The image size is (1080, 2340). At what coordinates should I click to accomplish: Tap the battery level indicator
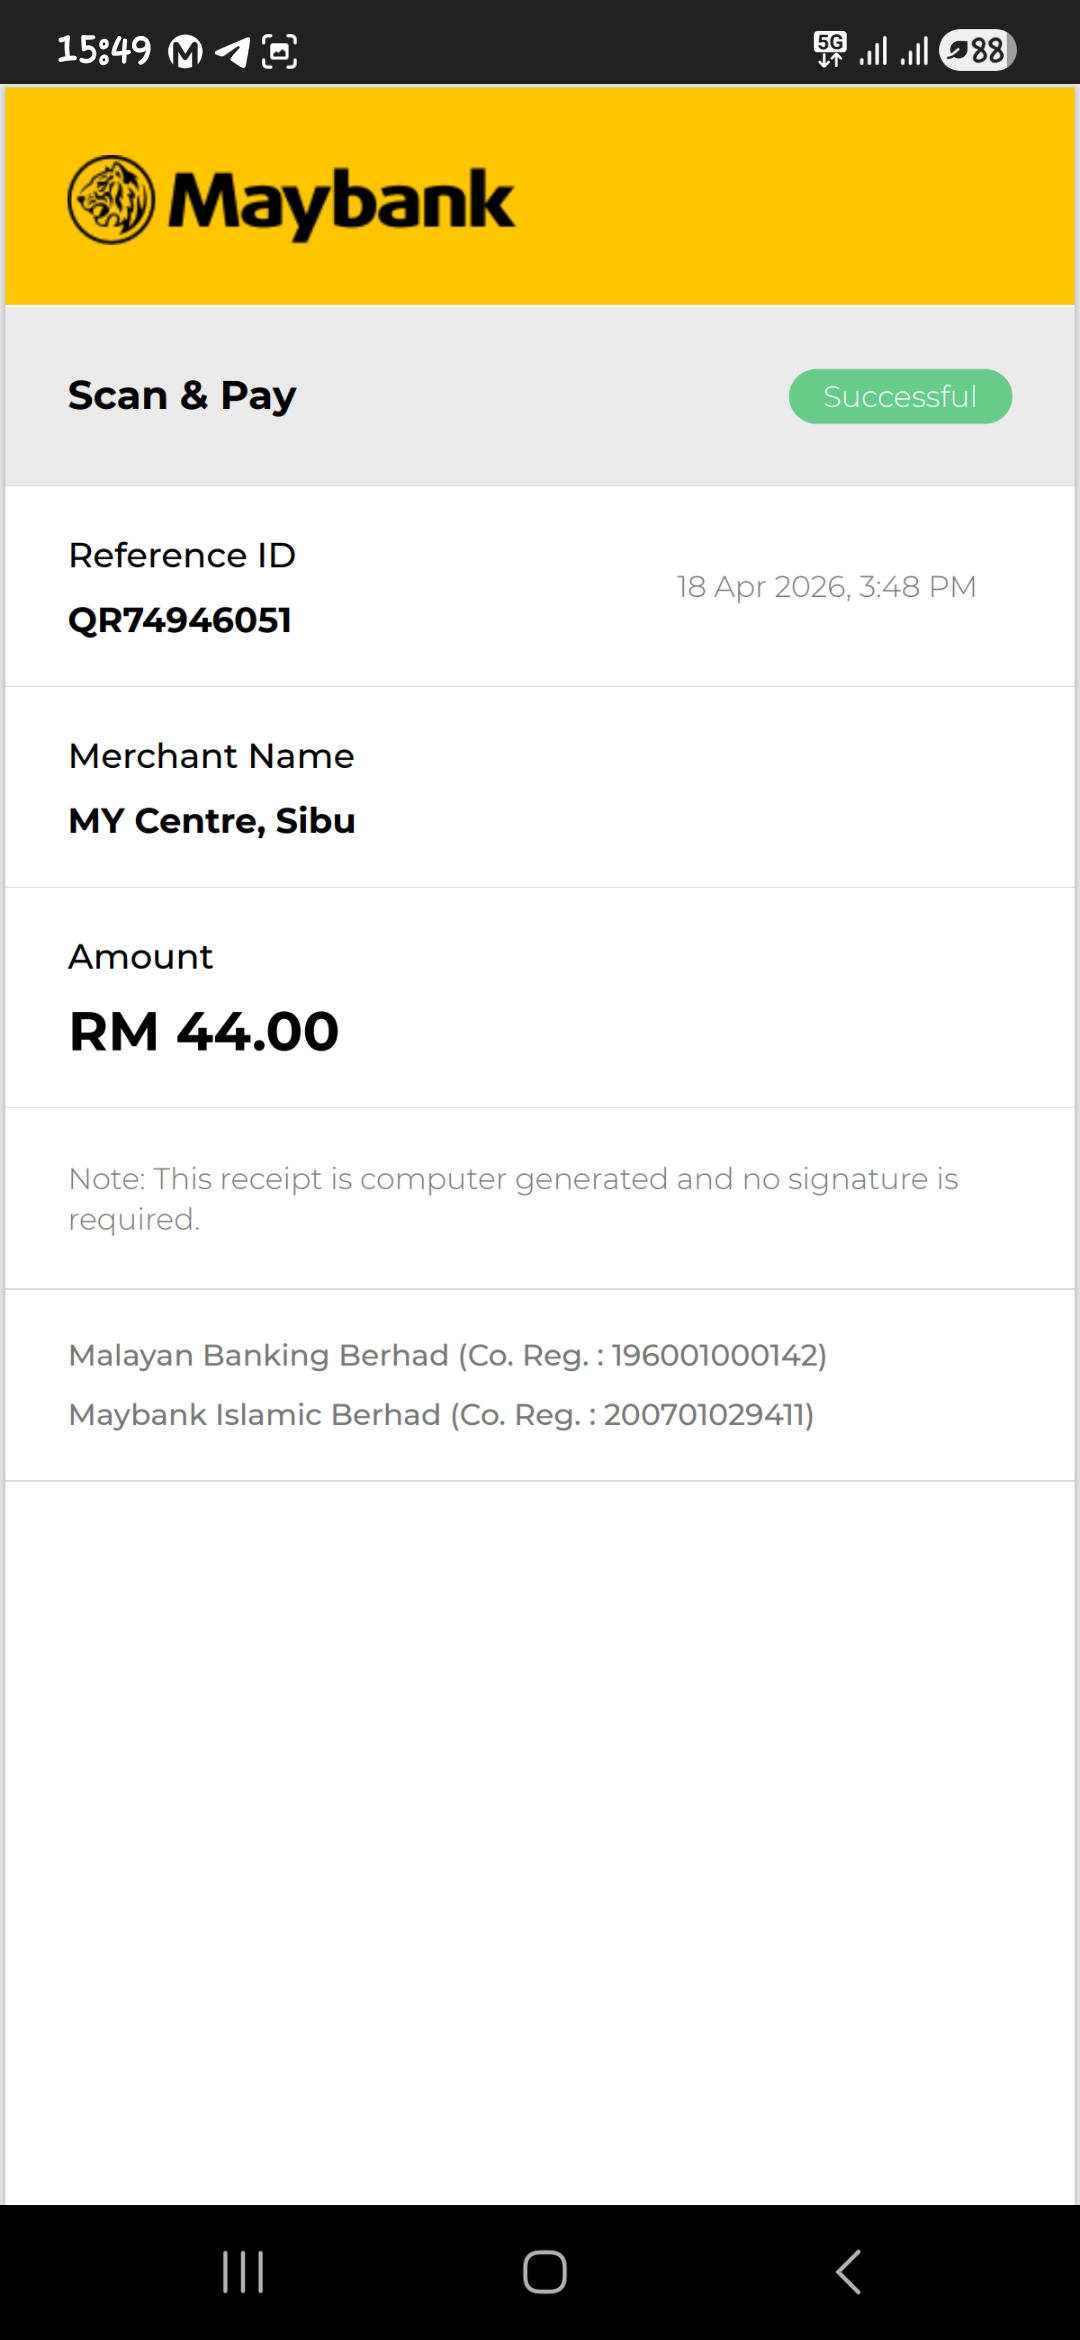coord(977,50)
